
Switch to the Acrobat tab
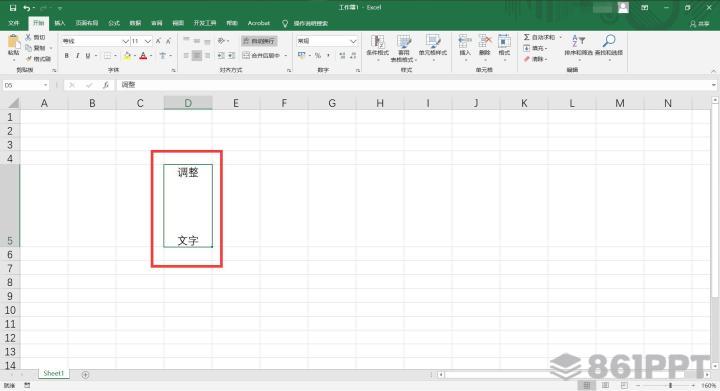click(259, 23)
